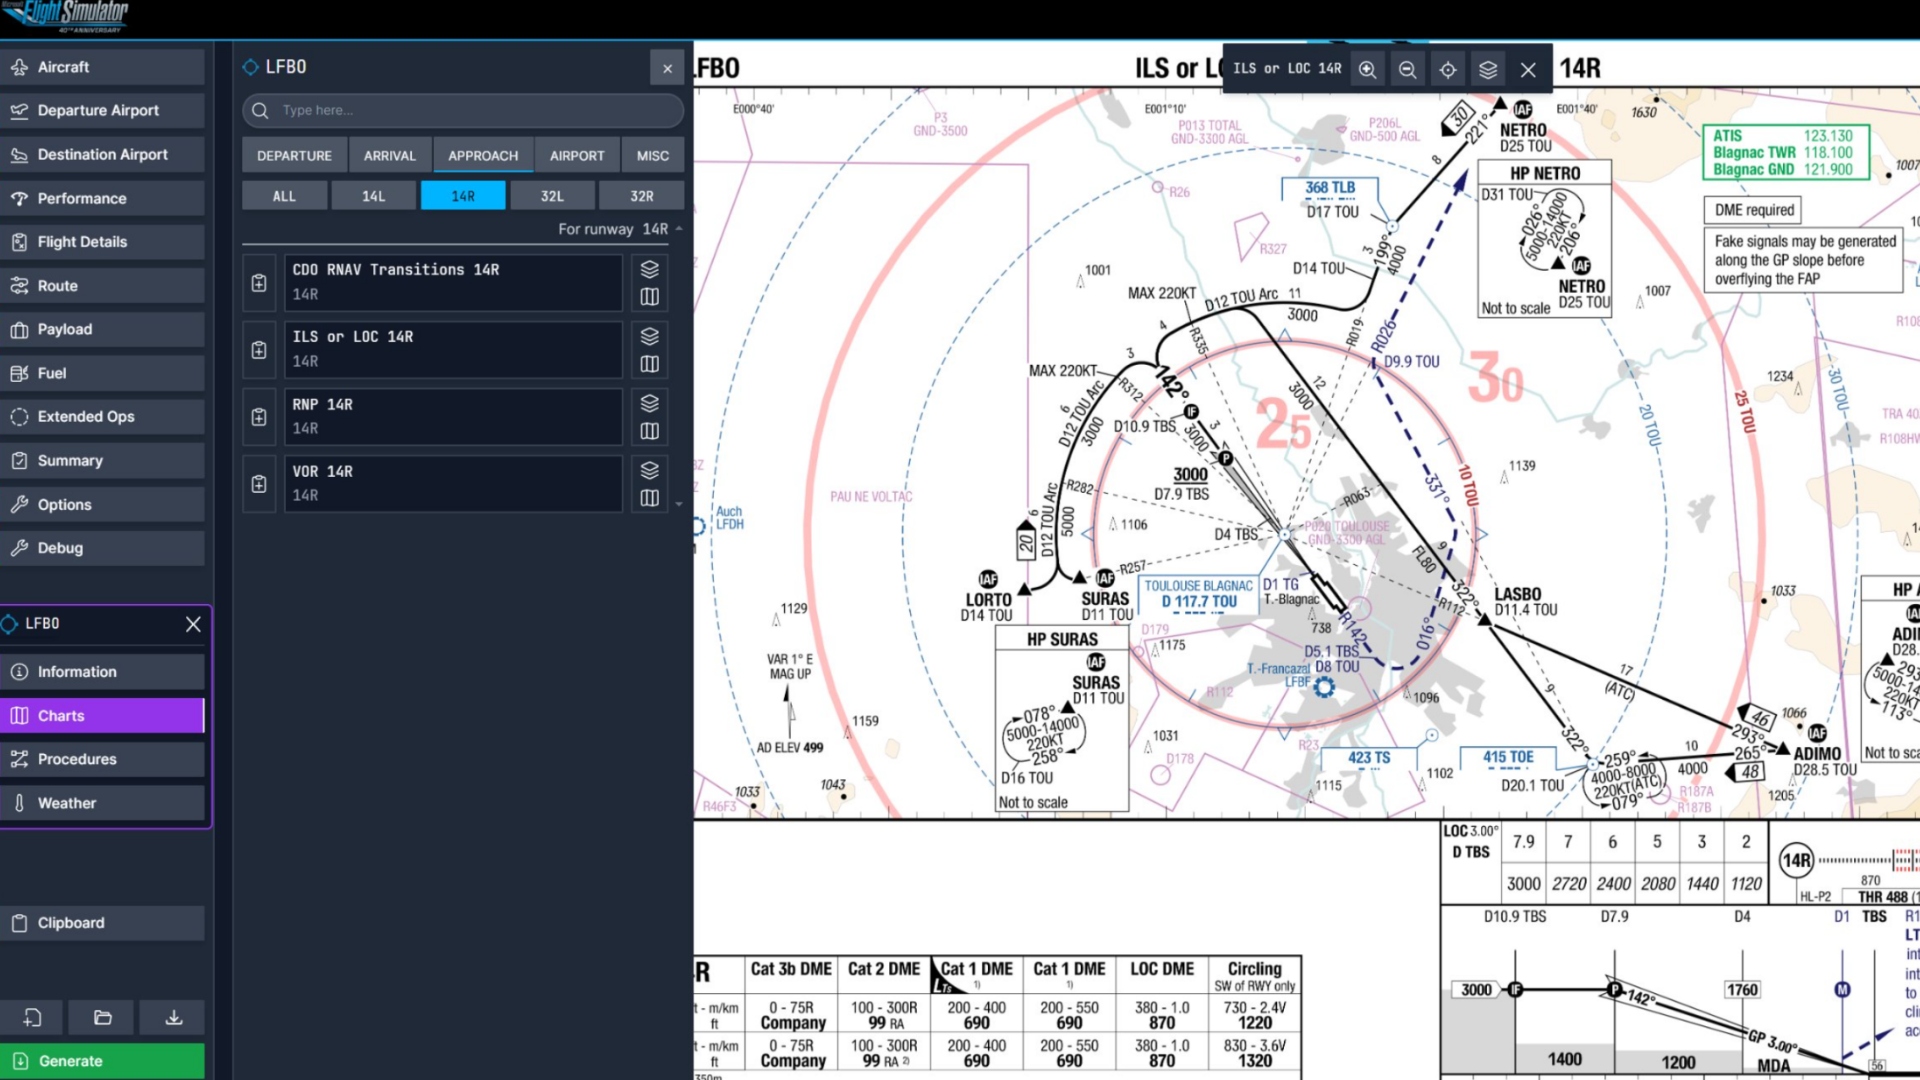This screenshot has width=1920, height=1080.
Task: Close the LFBO charts panel
Action: tap(667, 68)
